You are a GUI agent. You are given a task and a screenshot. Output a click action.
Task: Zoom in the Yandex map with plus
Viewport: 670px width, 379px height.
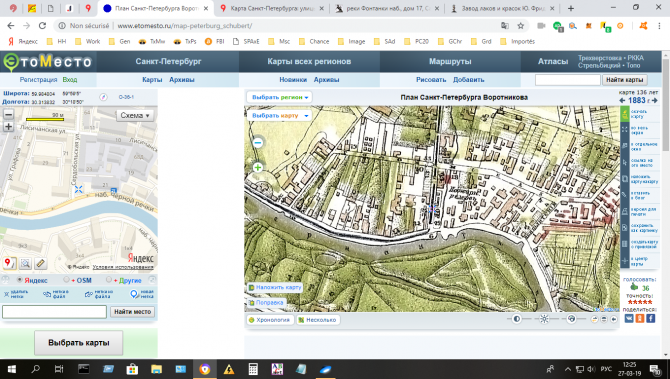coord(8,127)
